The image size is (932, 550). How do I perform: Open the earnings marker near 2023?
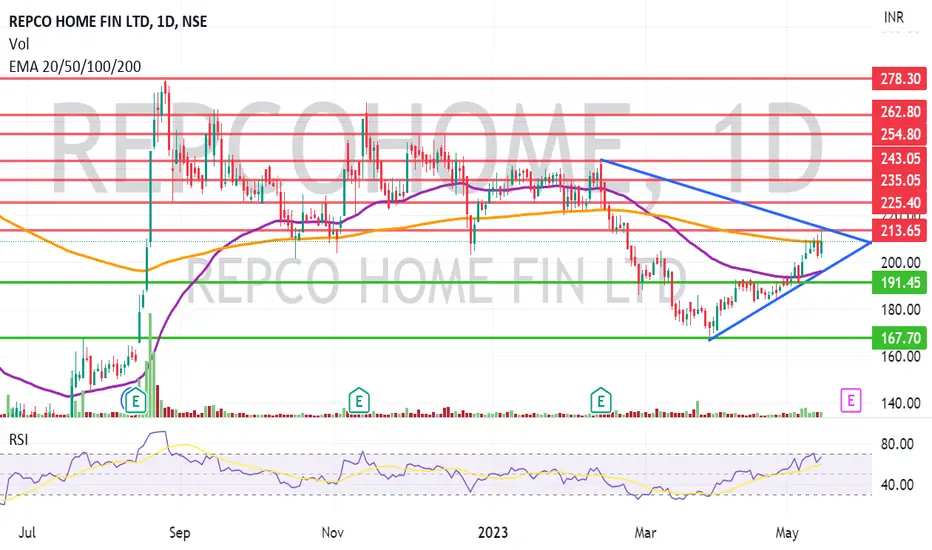[x=600, y=401]
